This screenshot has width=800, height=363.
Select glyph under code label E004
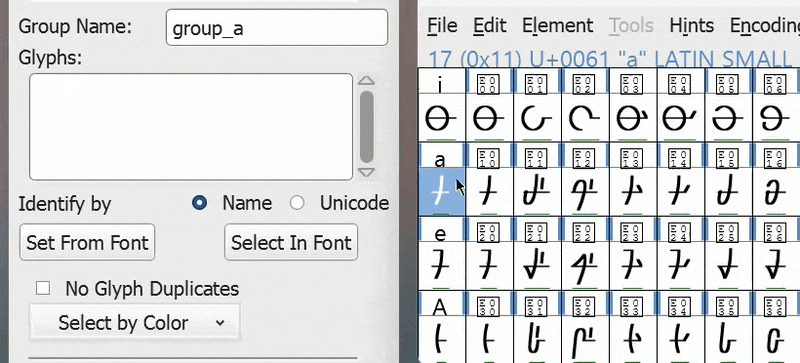[x=681, y=118]
